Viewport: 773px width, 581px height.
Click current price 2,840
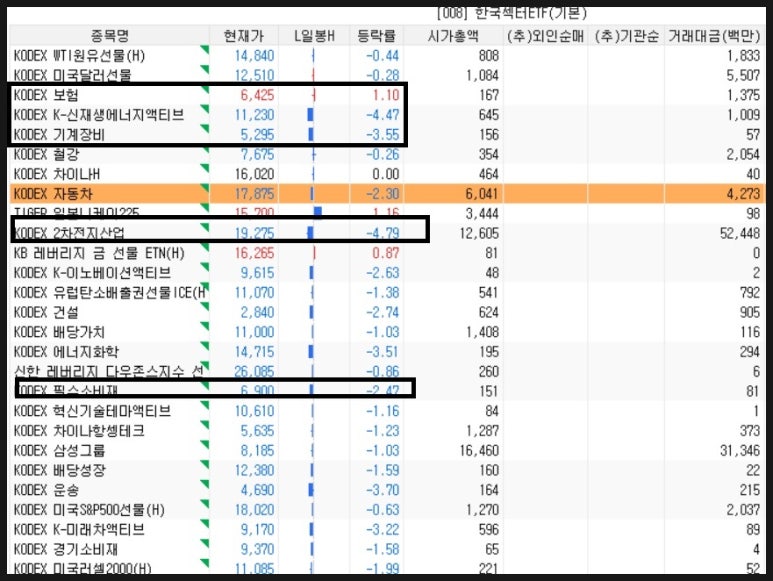257,312
